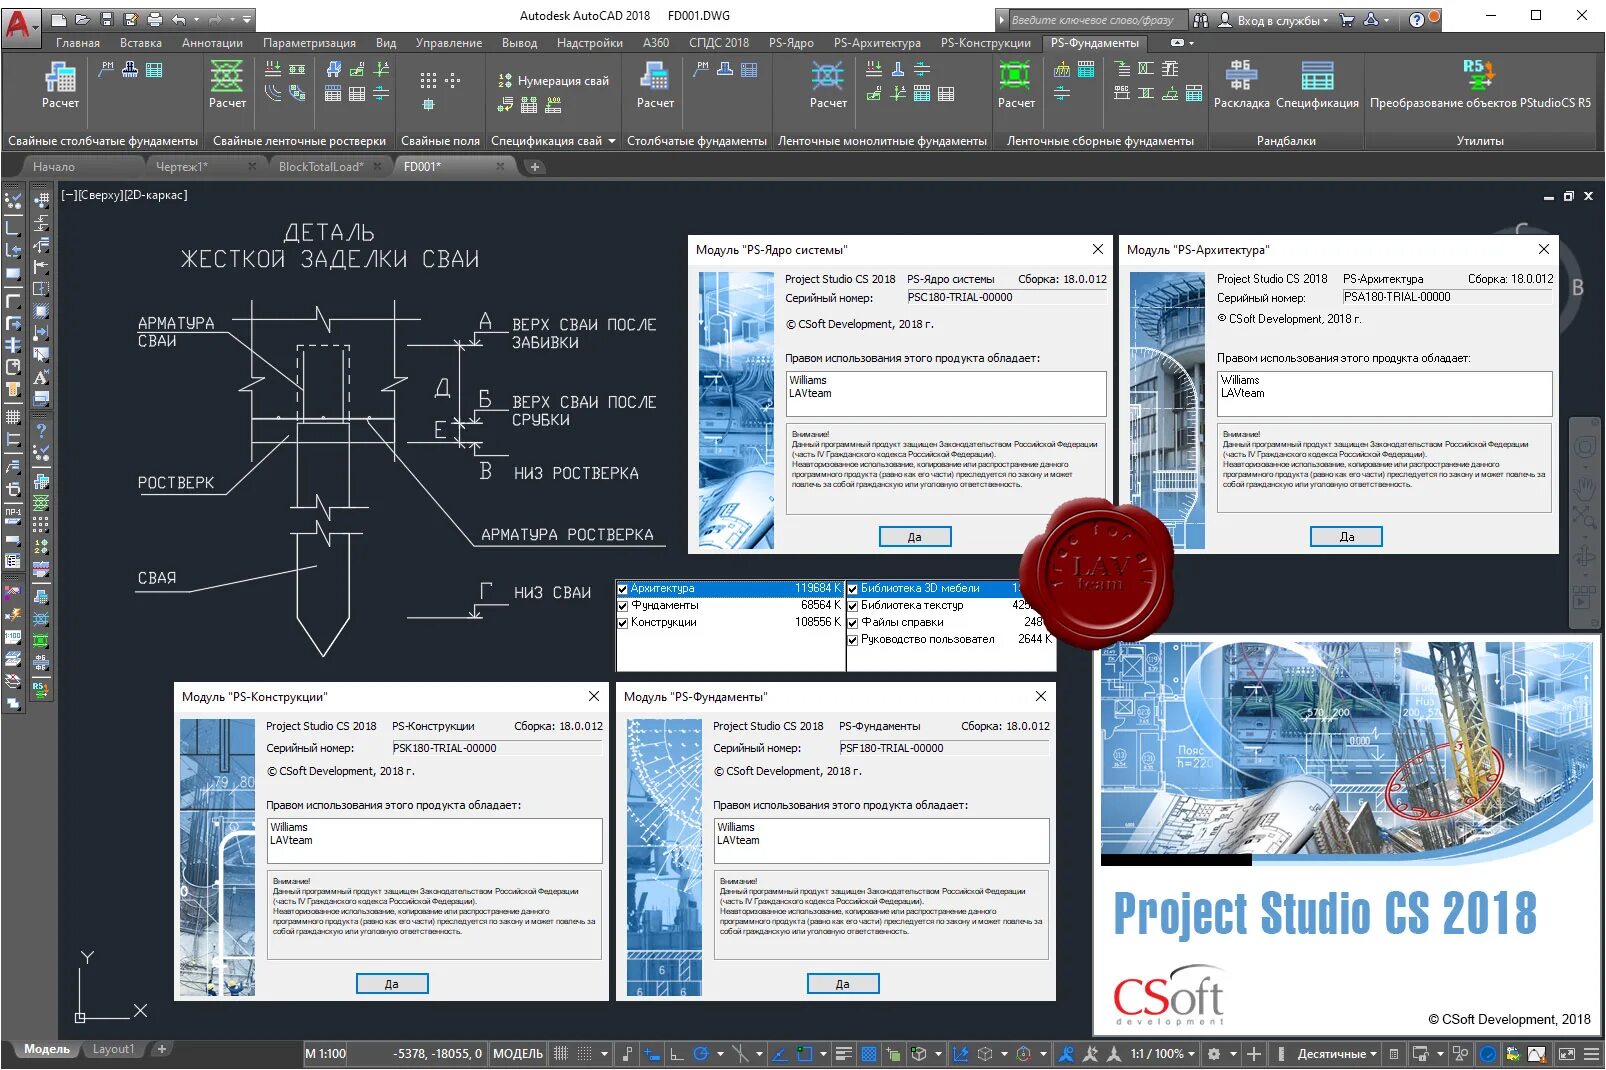Uncheck the Библиотека 3D мебели checkbox
The width and height of the screenshot is (1606, 1070).
tap(853, 589)
